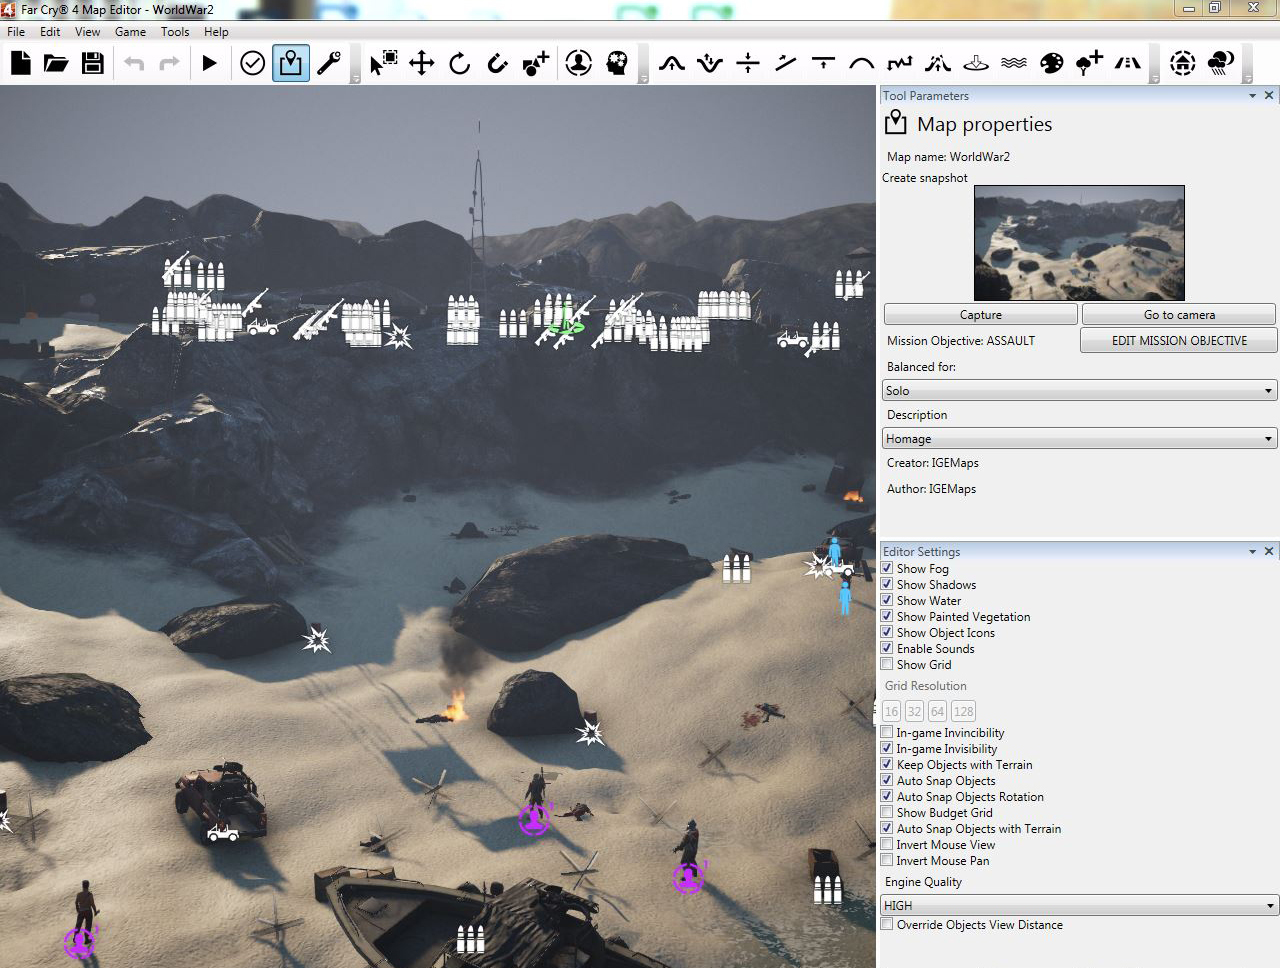Click the Go to camera button
1280x968 pixels.
pyautogui.click(x=1179, y=315)
